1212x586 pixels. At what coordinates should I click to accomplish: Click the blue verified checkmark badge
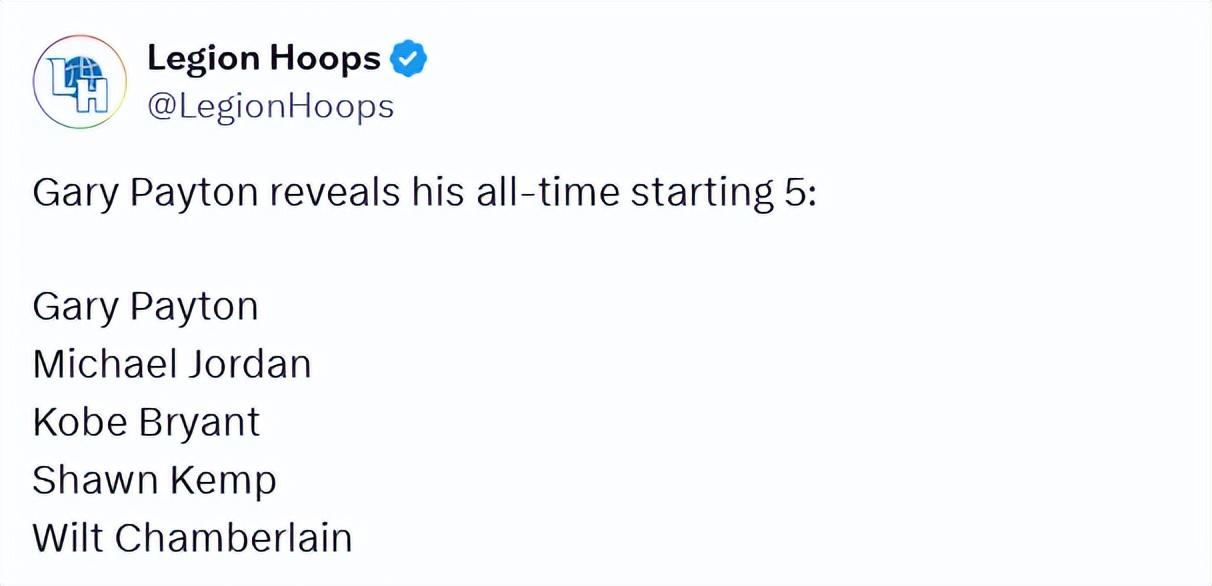click(408, 60)
